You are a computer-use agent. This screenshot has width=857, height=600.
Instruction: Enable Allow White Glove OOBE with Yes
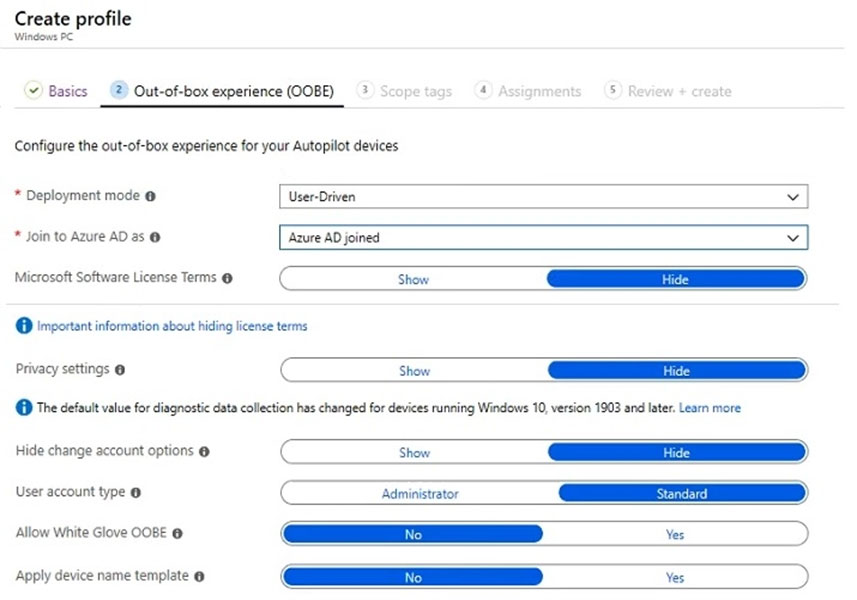(x=675, y=534)
